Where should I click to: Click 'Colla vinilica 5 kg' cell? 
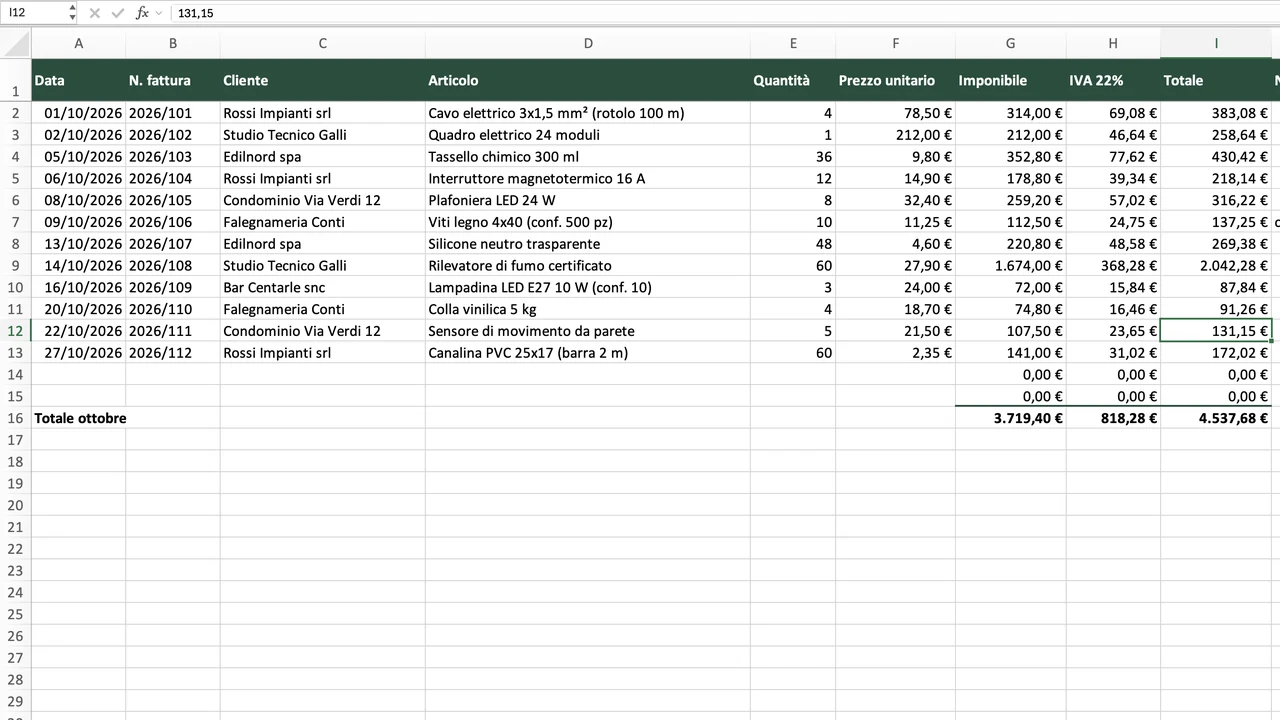[588, 309]
